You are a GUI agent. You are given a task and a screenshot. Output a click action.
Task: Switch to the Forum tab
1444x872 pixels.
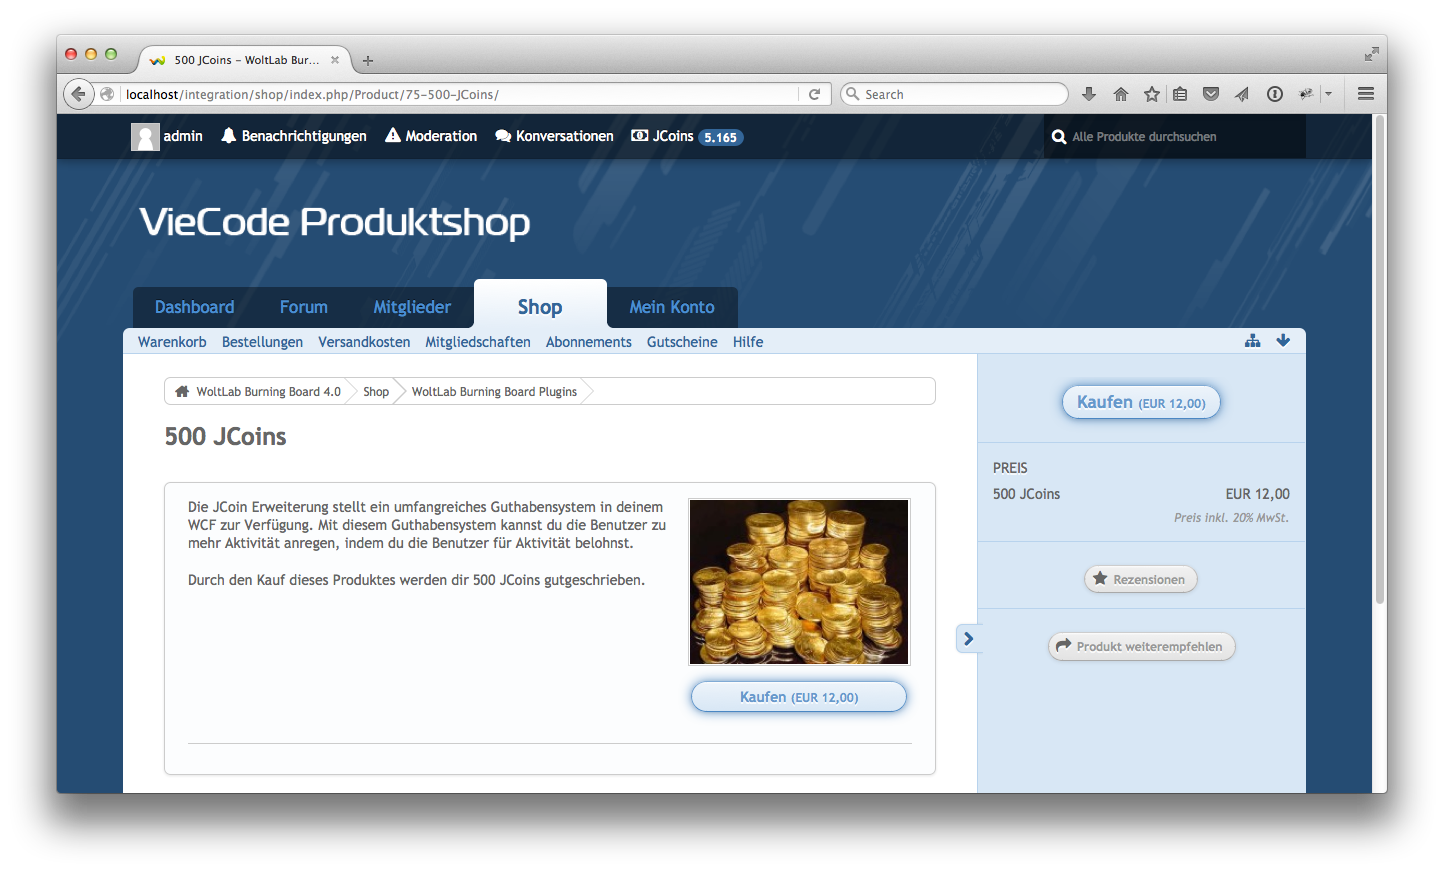(303, 307)
